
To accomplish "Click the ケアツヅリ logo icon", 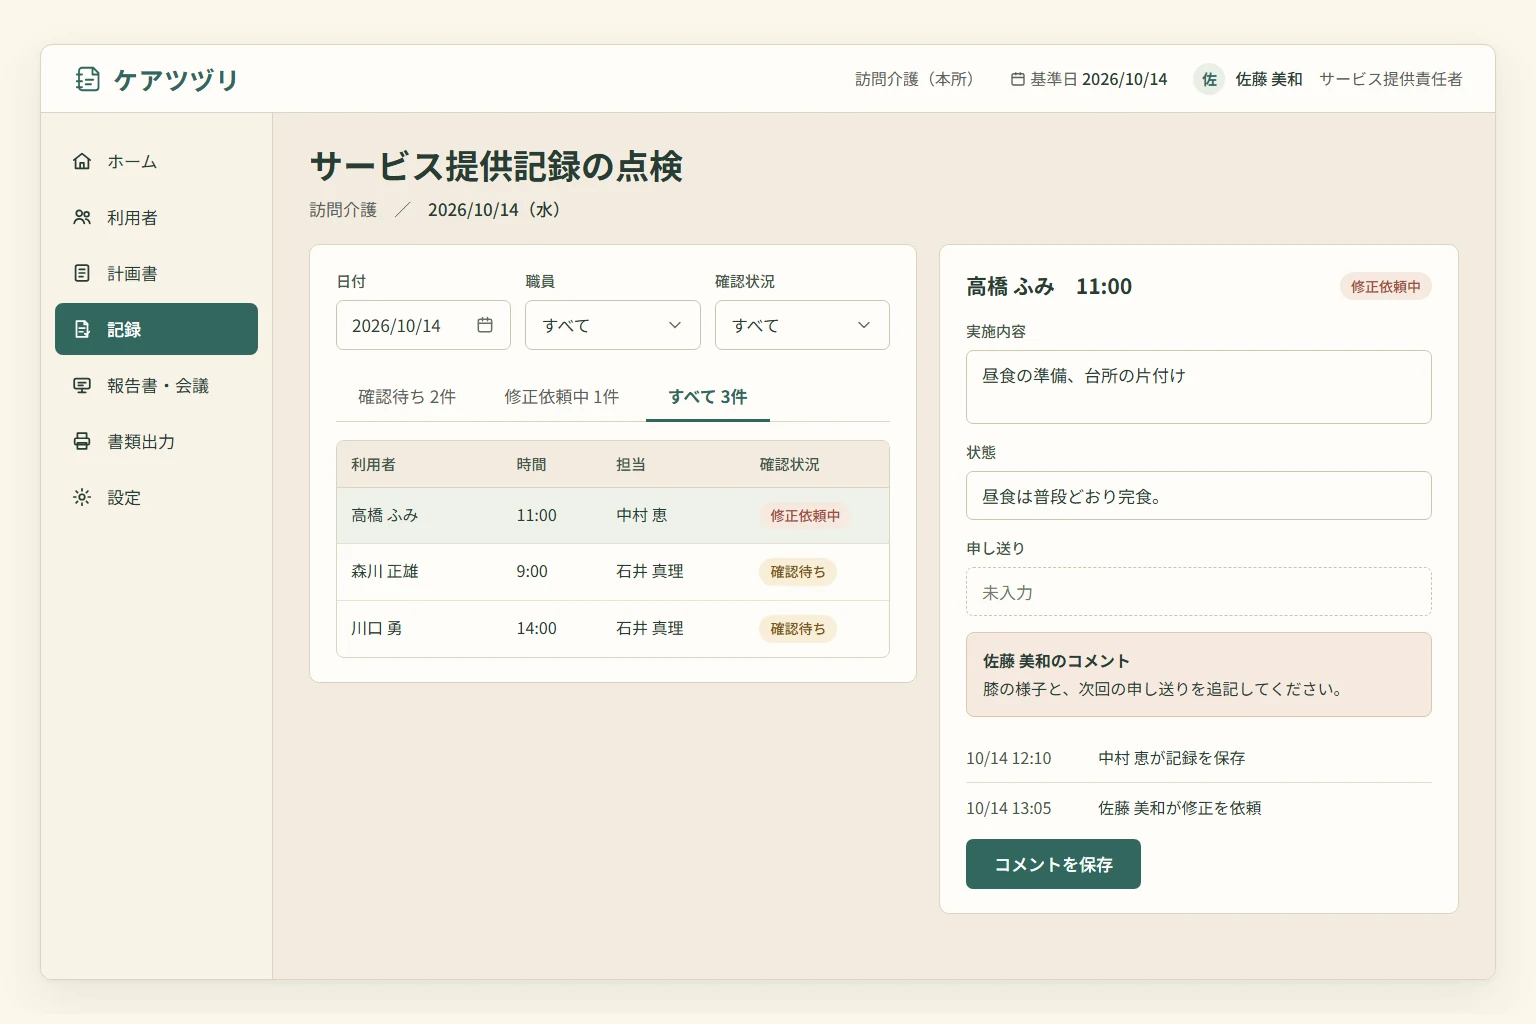I will (88, 79).
